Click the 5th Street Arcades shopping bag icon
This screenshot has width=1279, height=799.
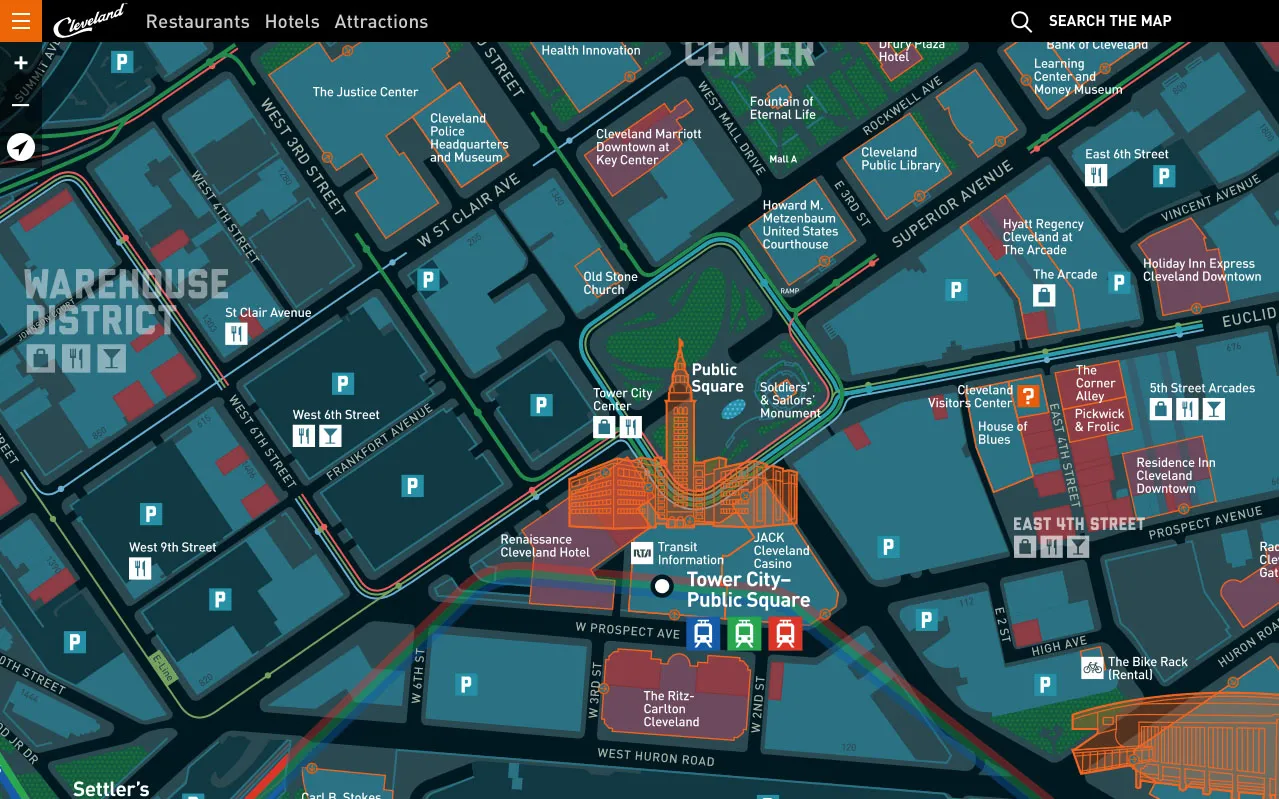1161,408
